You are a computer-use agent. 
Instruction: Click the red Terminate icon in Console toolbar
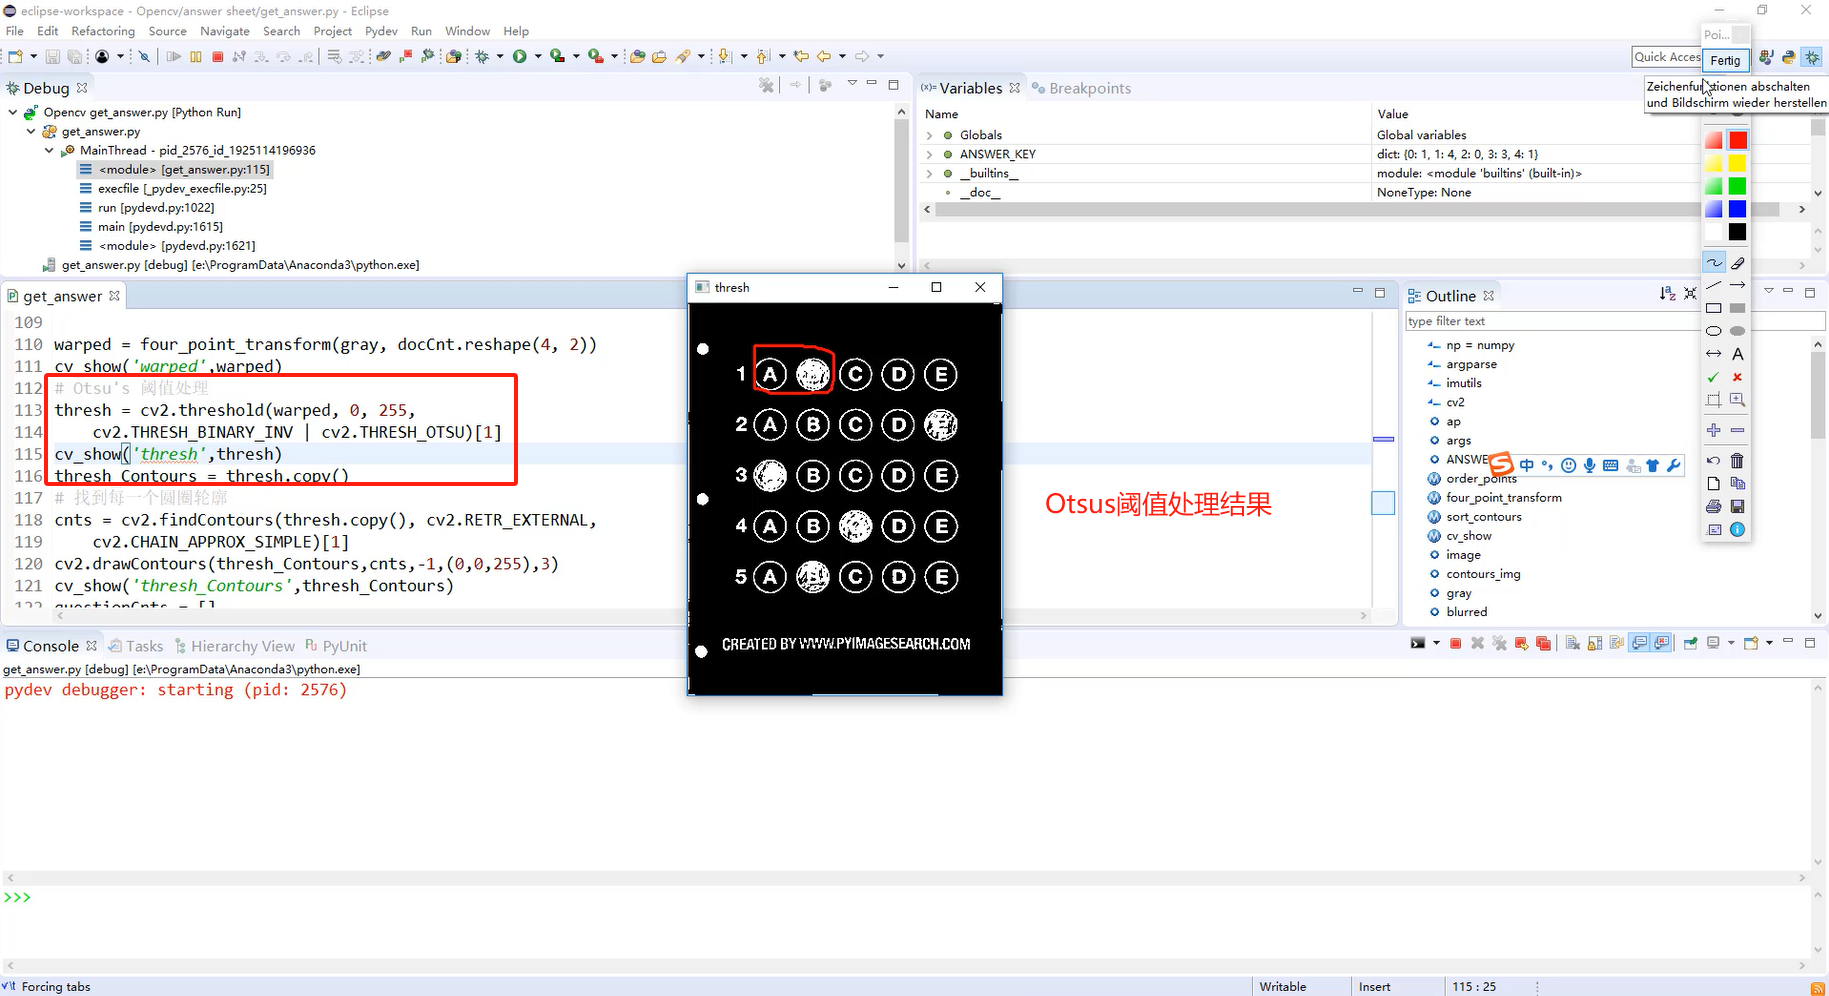(1456, 643)
